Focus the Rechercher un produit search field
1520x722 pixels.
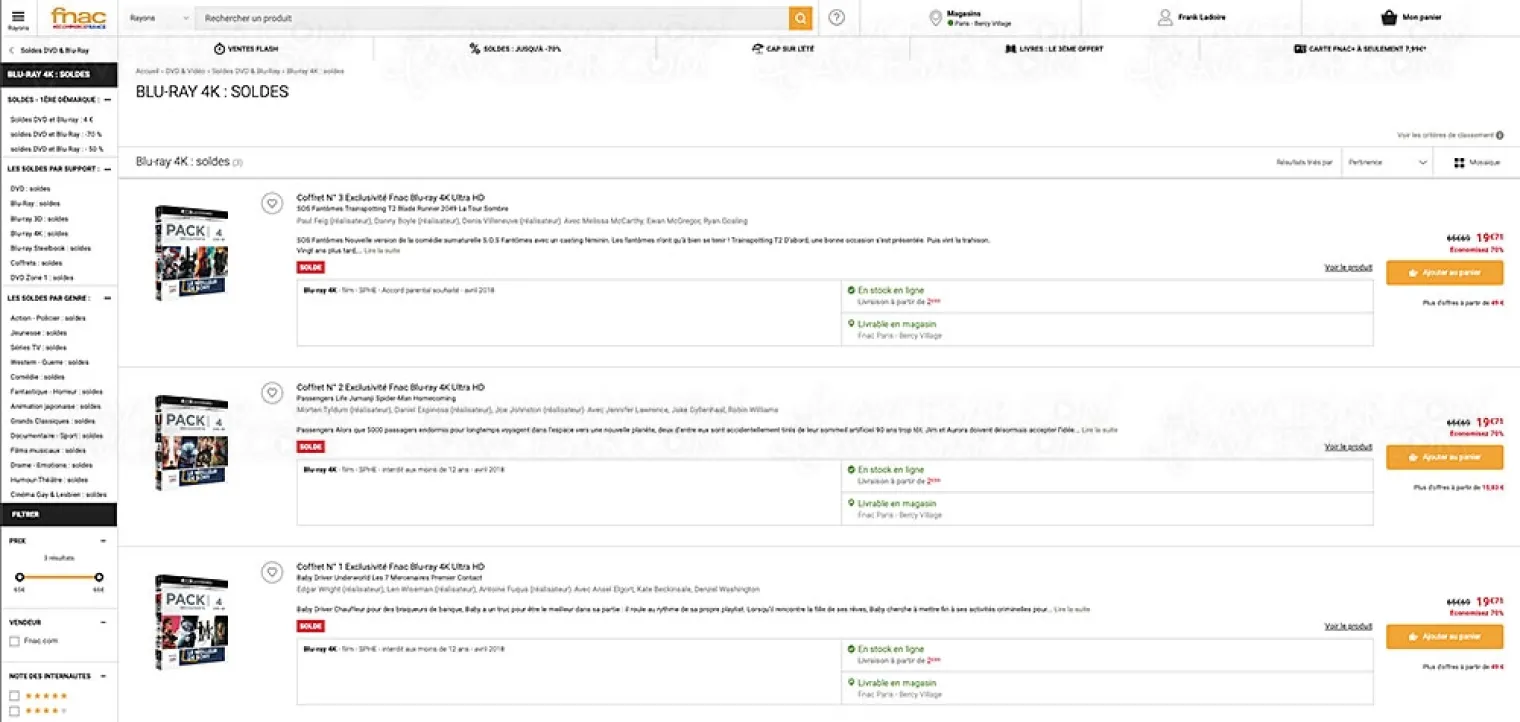491,18
